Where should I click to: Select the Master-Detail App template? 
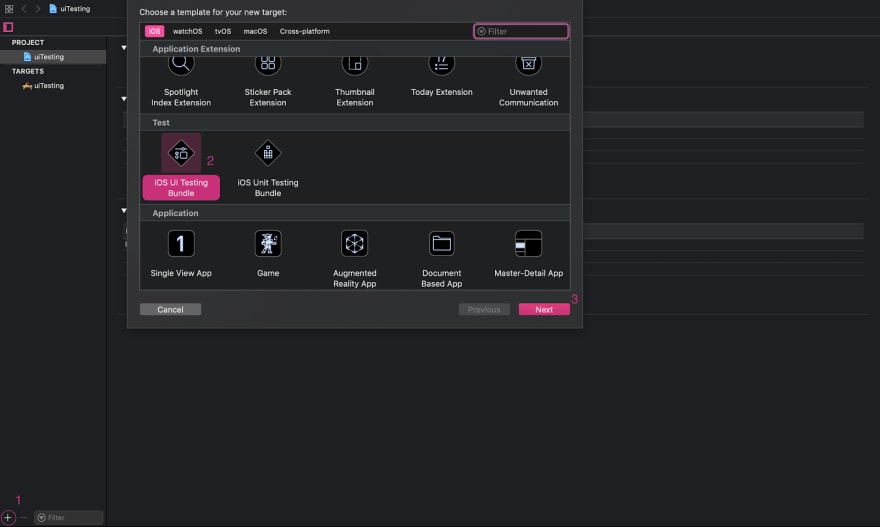coord(528,254)
